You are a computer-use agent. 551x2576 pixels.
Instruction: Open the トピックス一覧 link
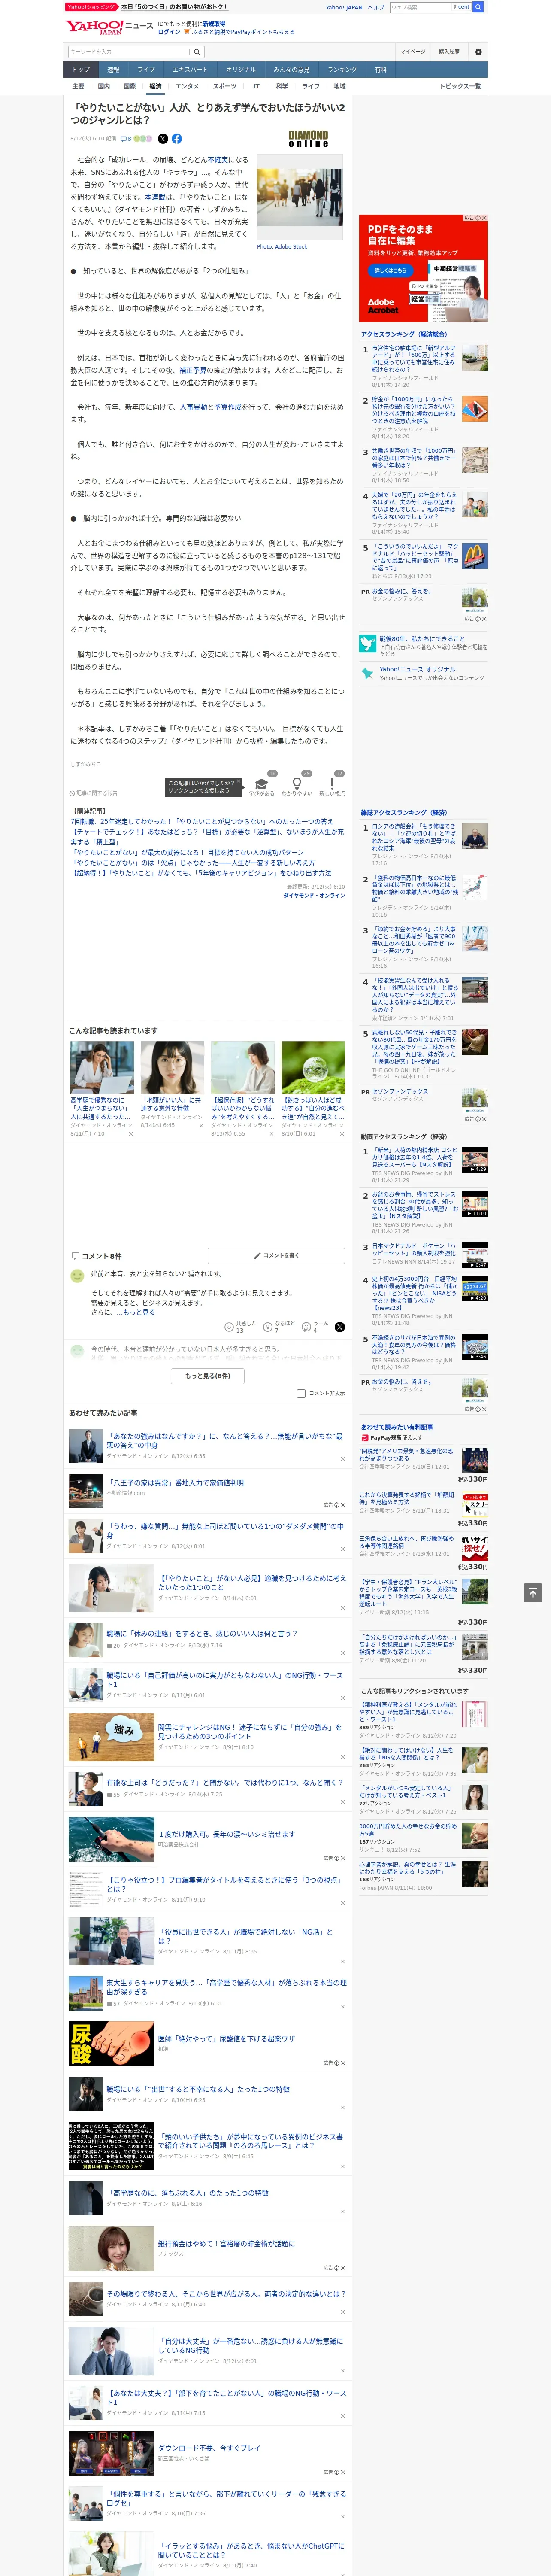coord(460,86)
